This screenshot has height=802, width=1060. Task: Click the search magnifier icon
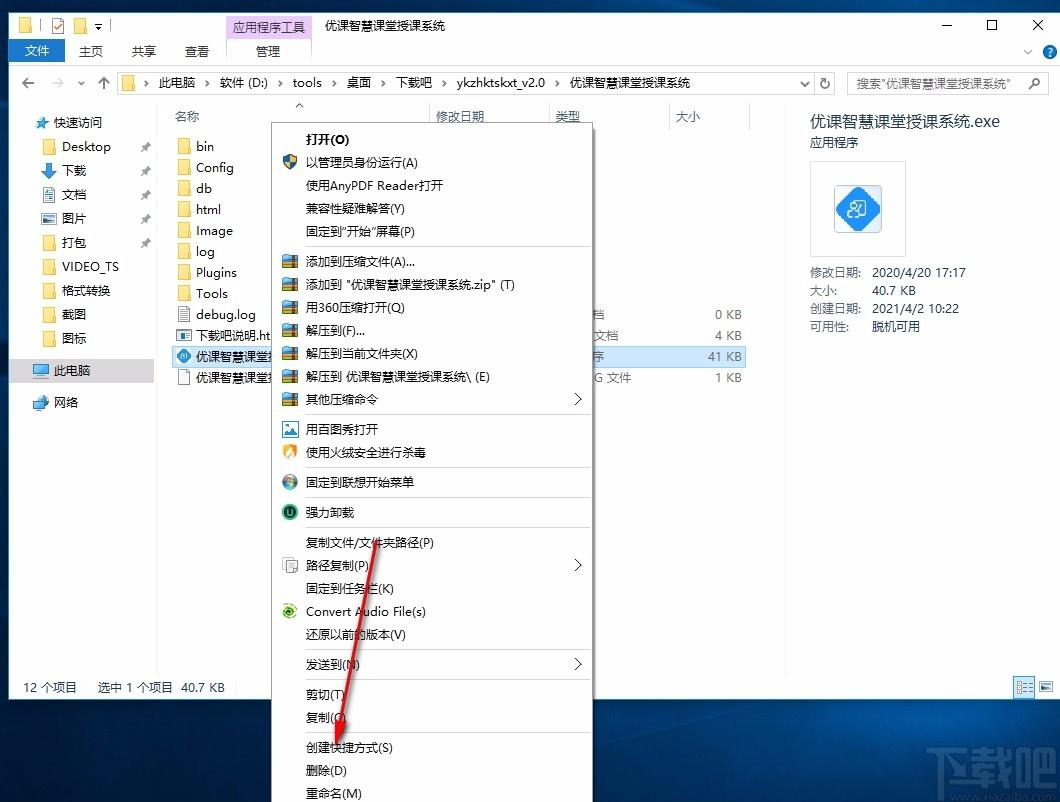click(x=1034, y=83)
